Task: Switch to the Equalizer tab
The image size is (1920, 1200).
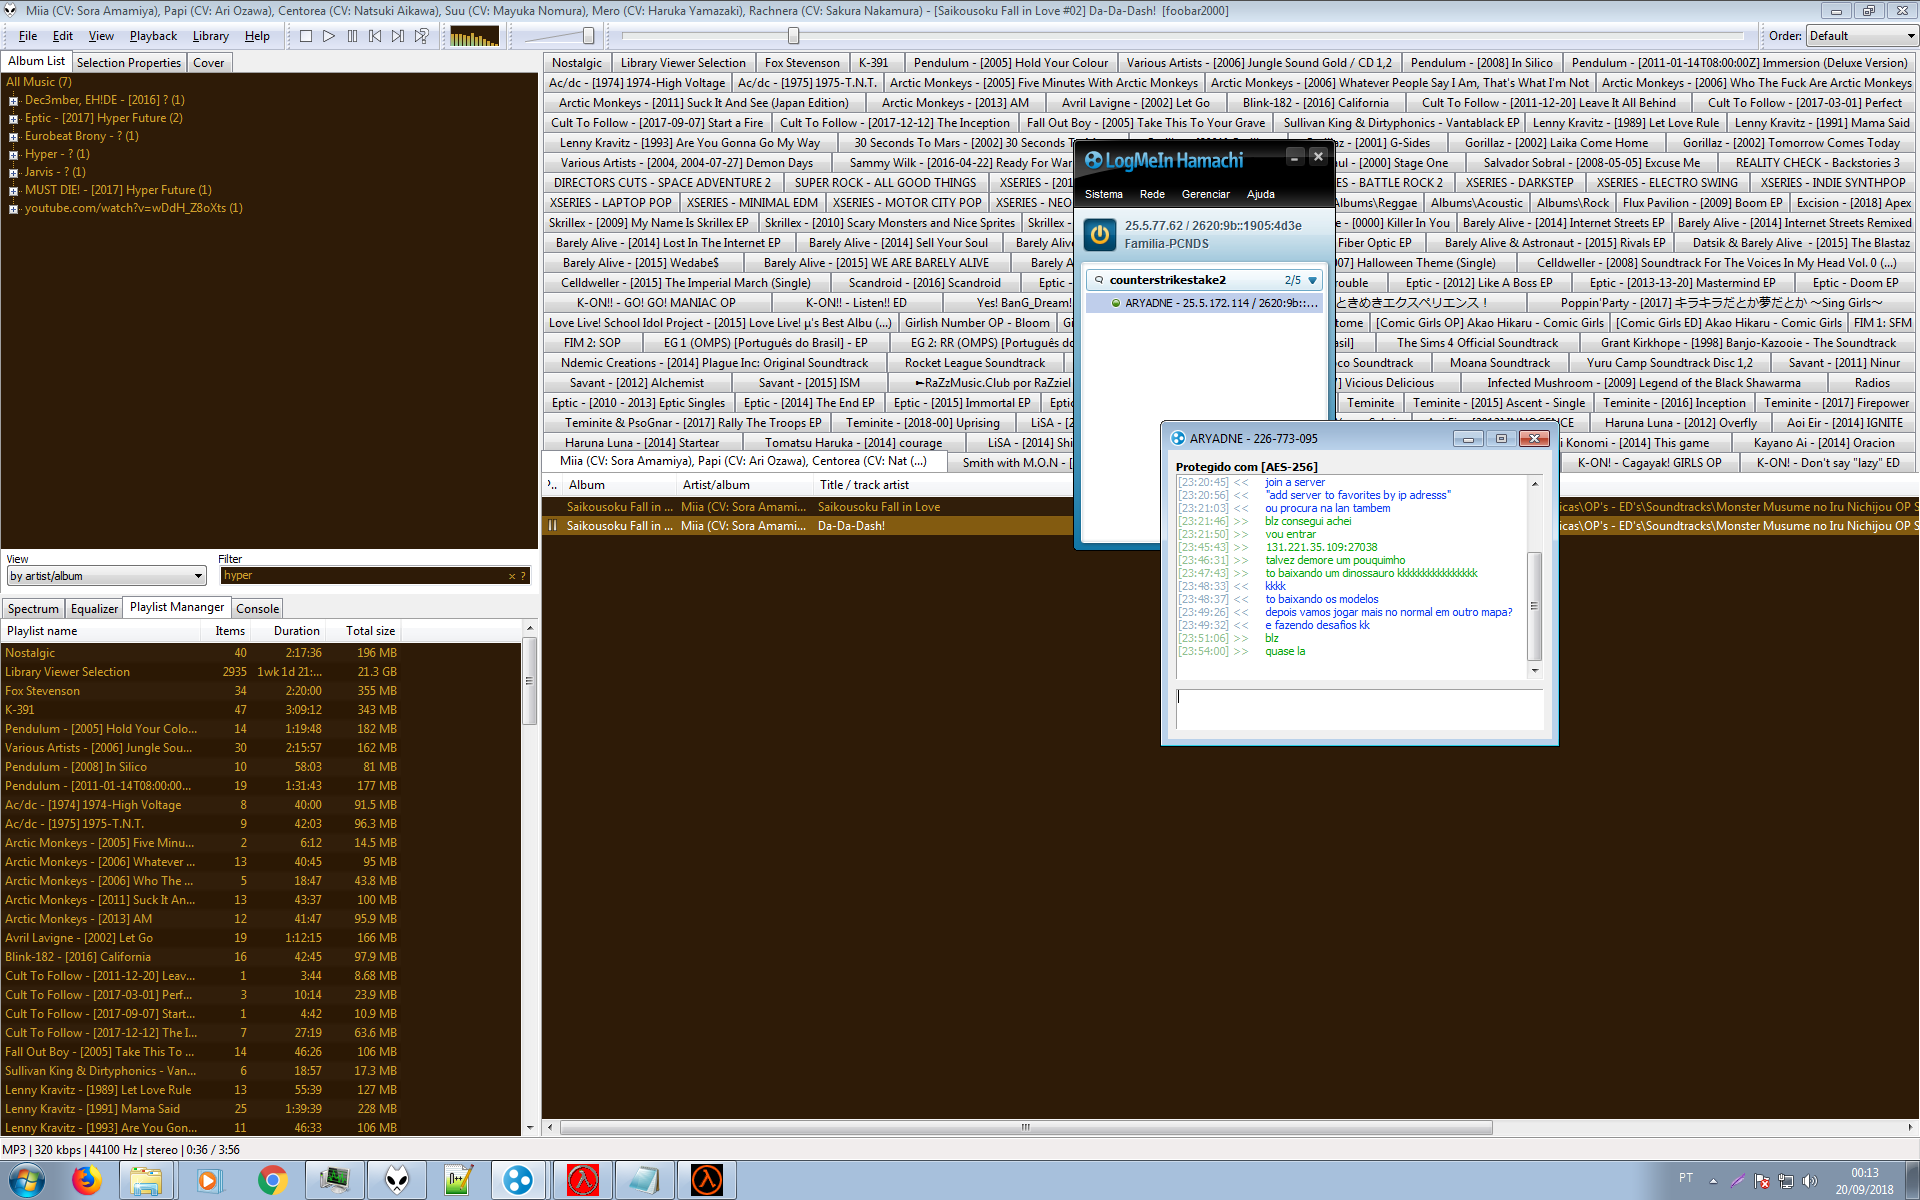Action: [x=94, y=608]
